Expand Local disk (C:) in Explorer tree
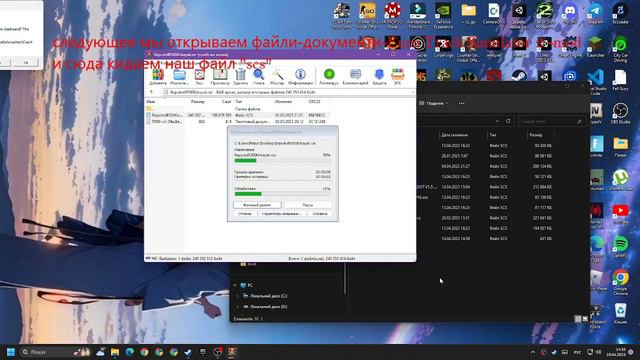Viewport: 640px width, 360px height. point(238,296)
